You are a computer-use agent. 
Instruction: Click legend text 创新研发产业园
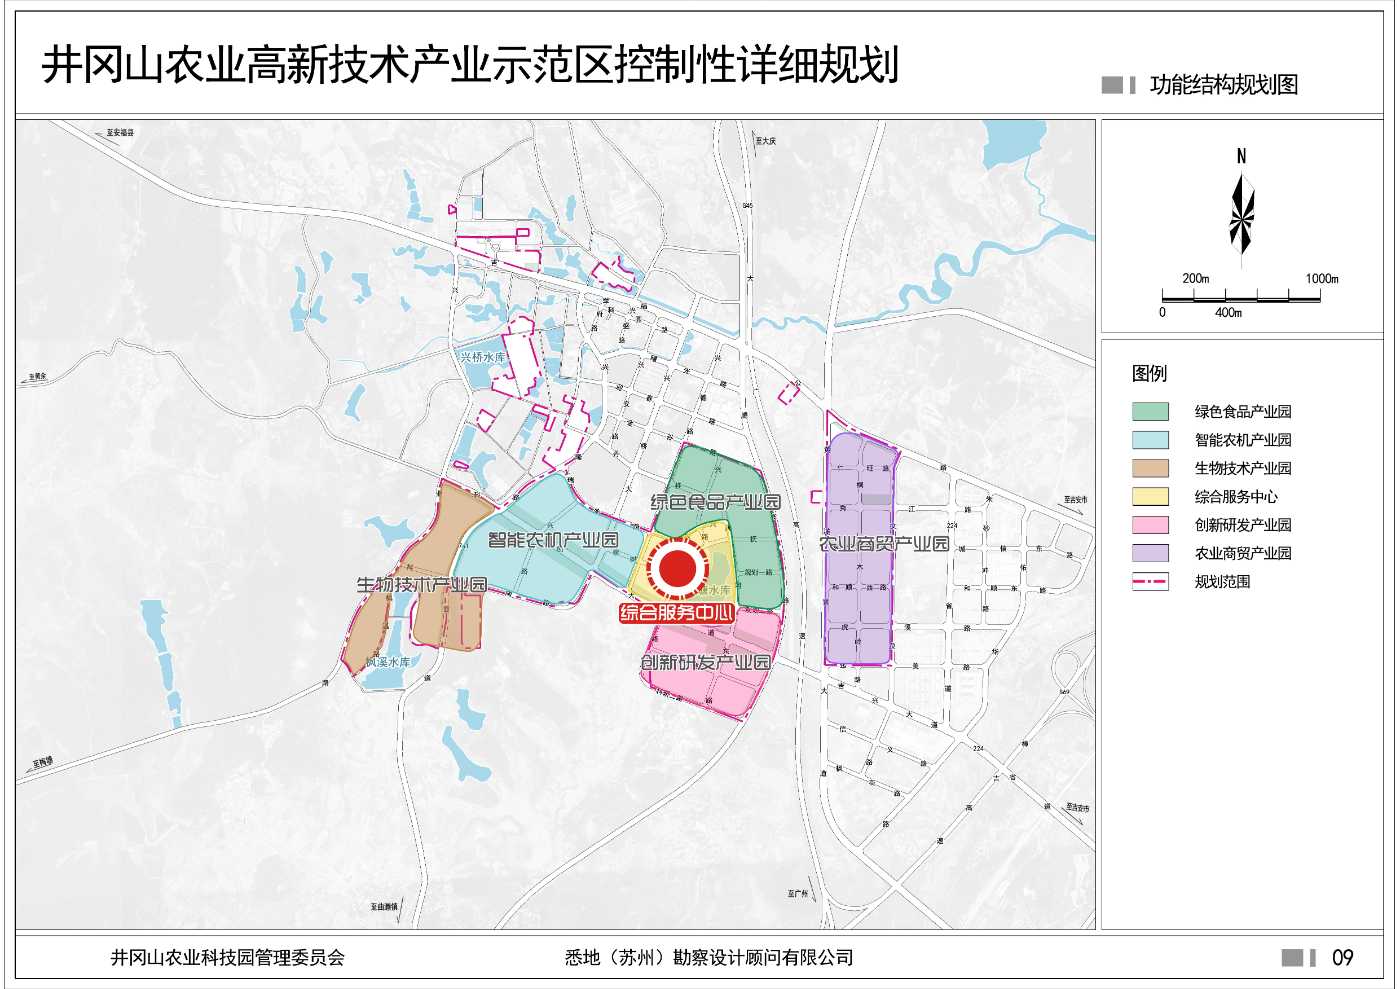point(1243,524)
